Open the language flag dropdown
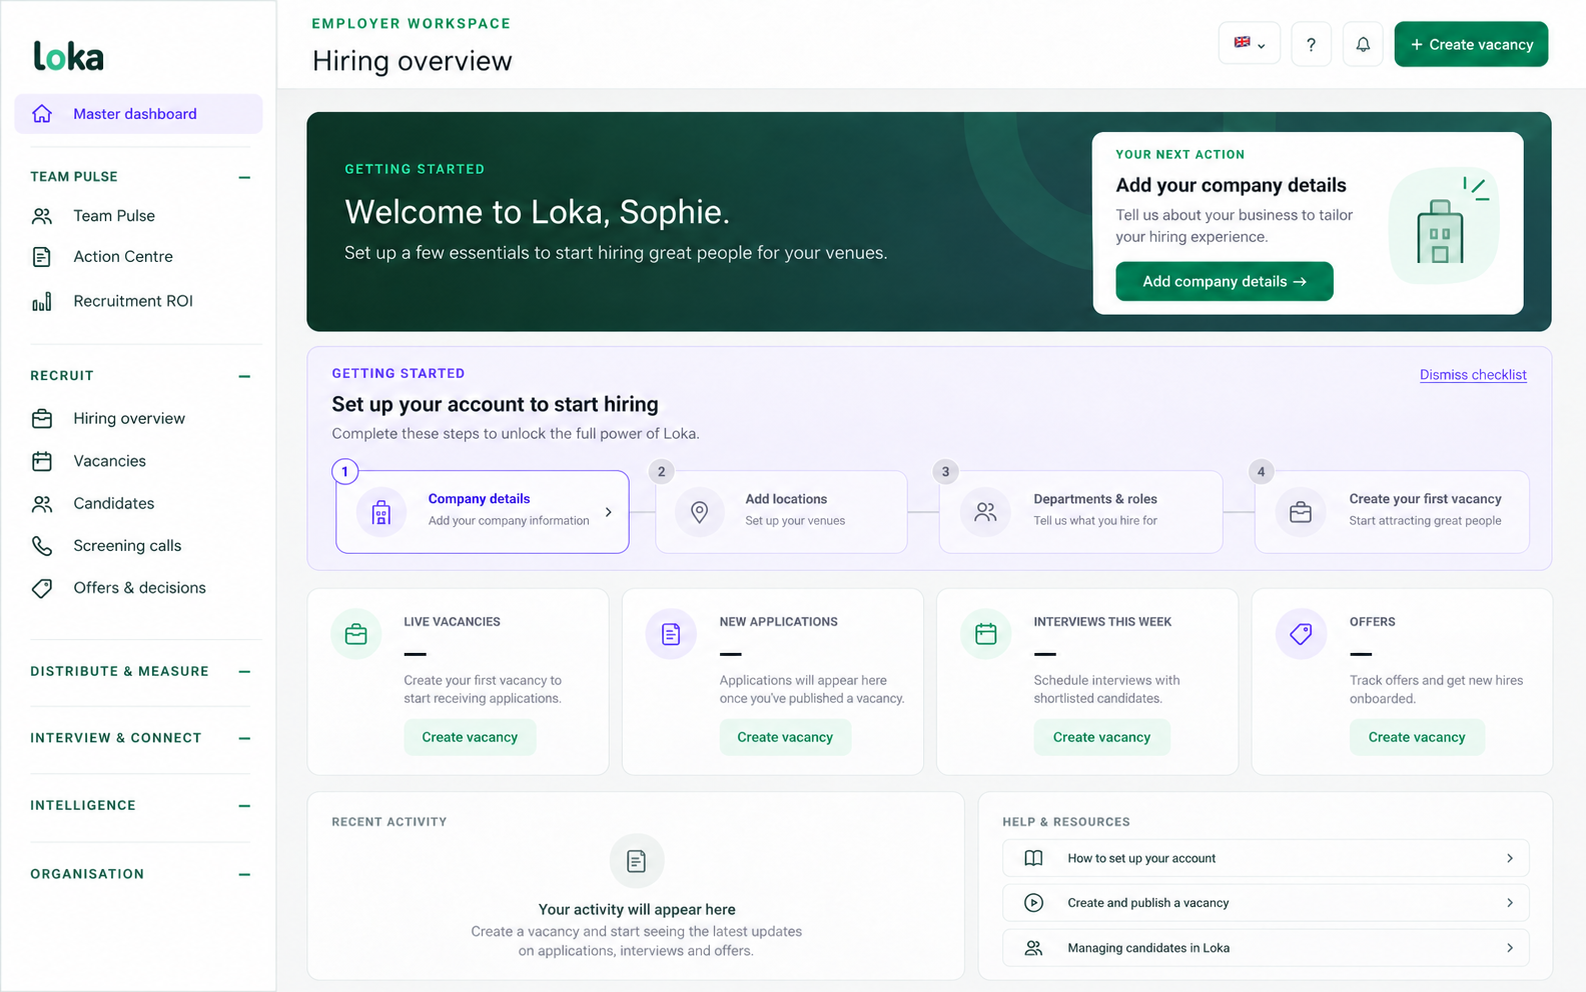The height and width of the screenshot is (992, 1586). 1250,43
